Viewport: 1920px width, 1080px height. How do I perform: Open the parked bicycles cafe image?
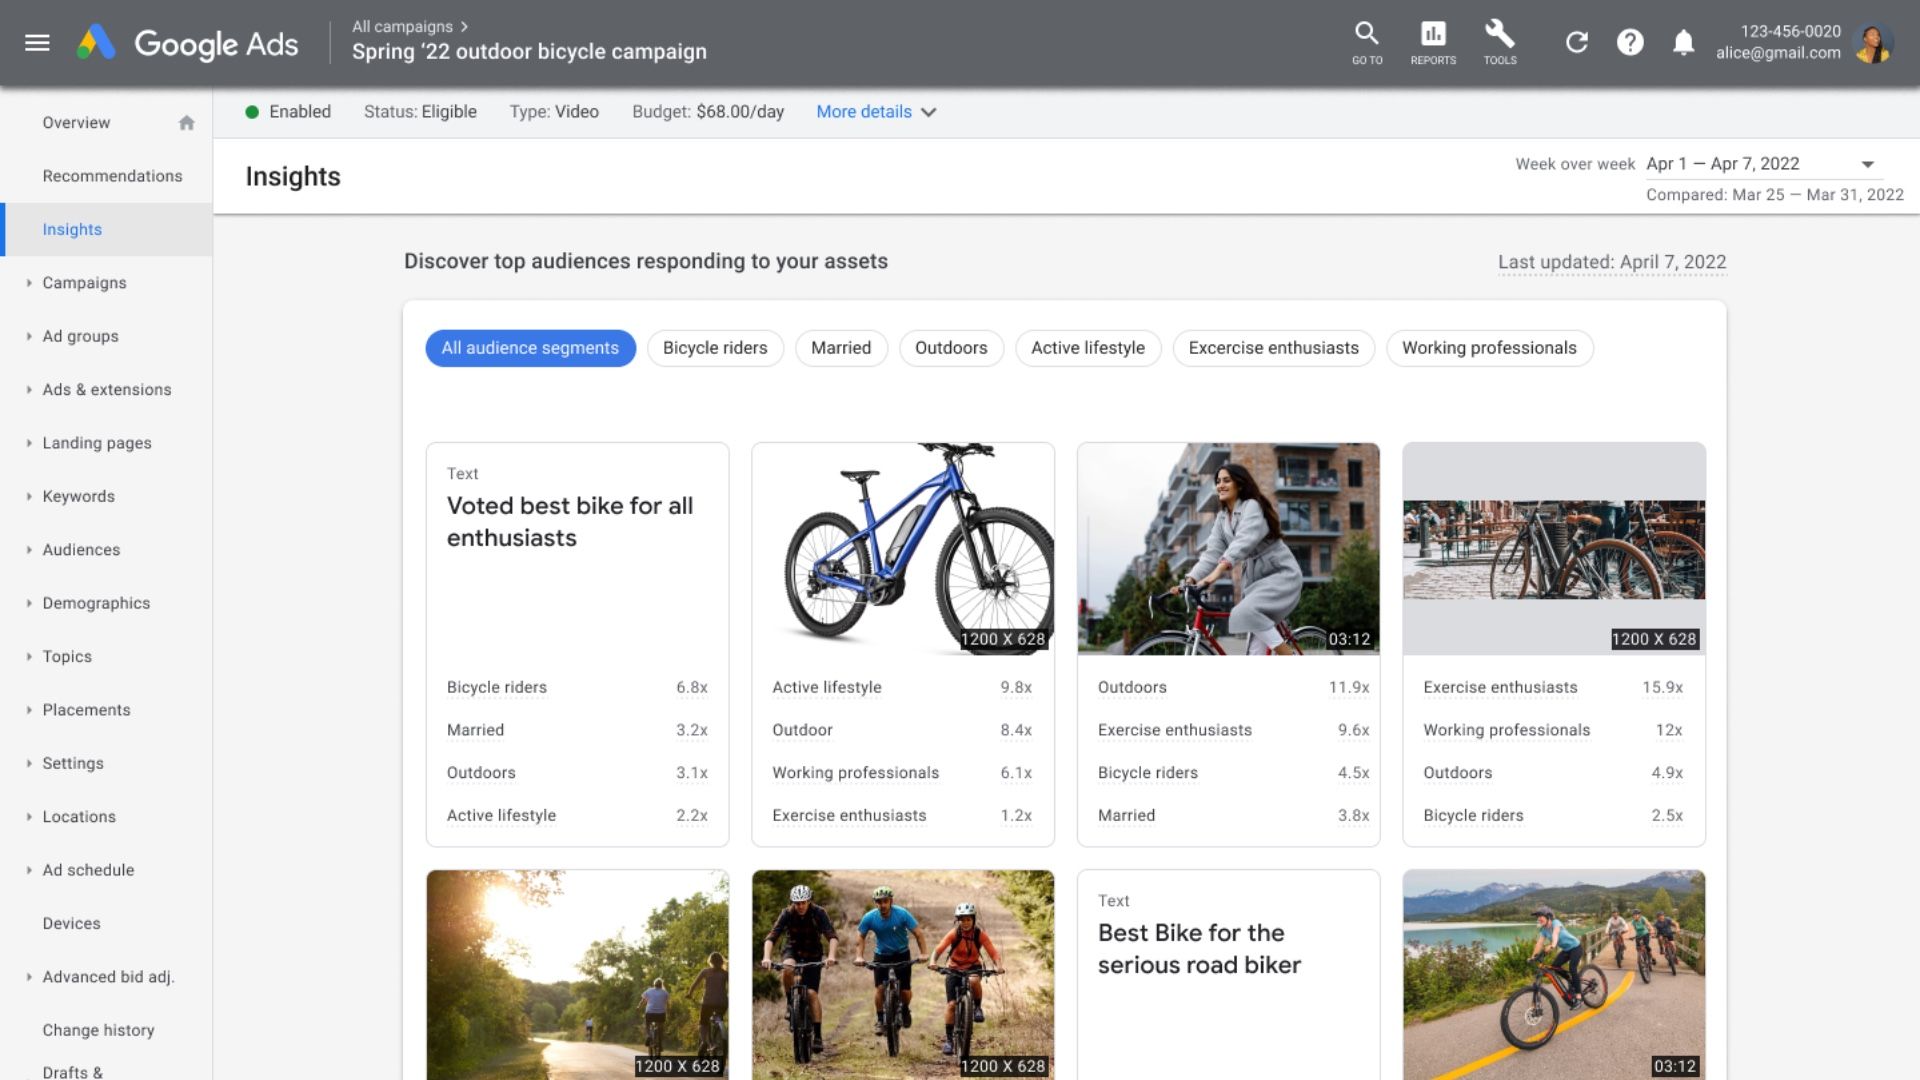point(1554,549)
